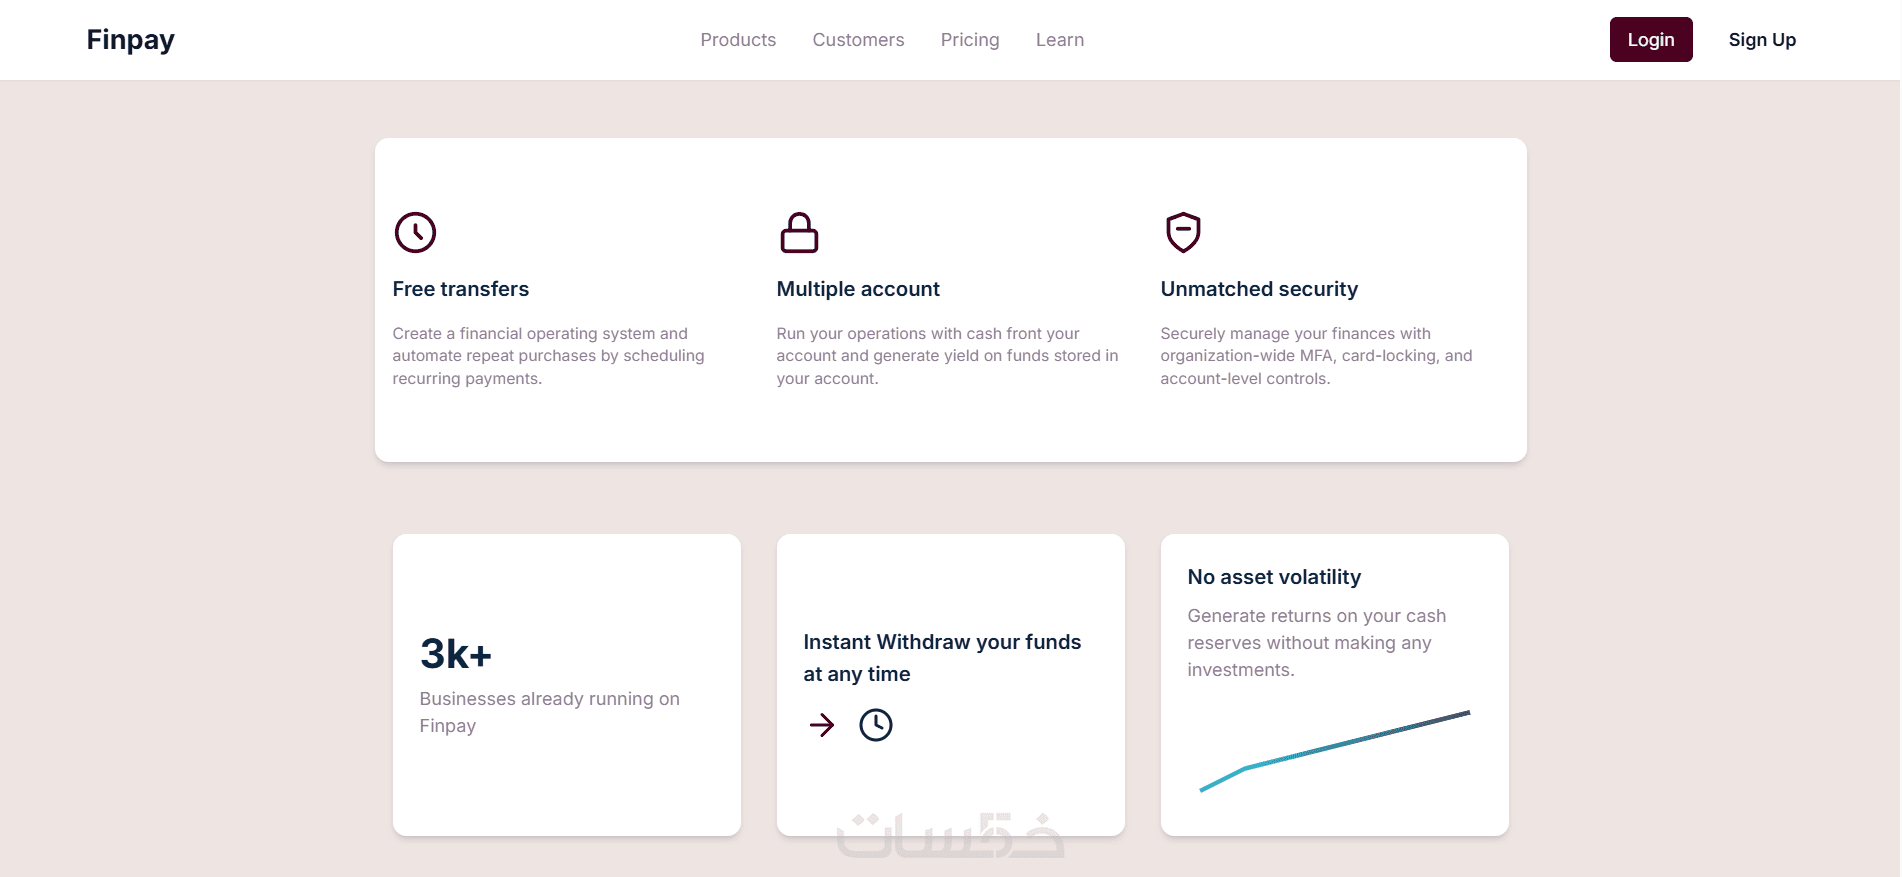
Task: Click the No asset volatility heading
Action: click(x=1274, y=577)
